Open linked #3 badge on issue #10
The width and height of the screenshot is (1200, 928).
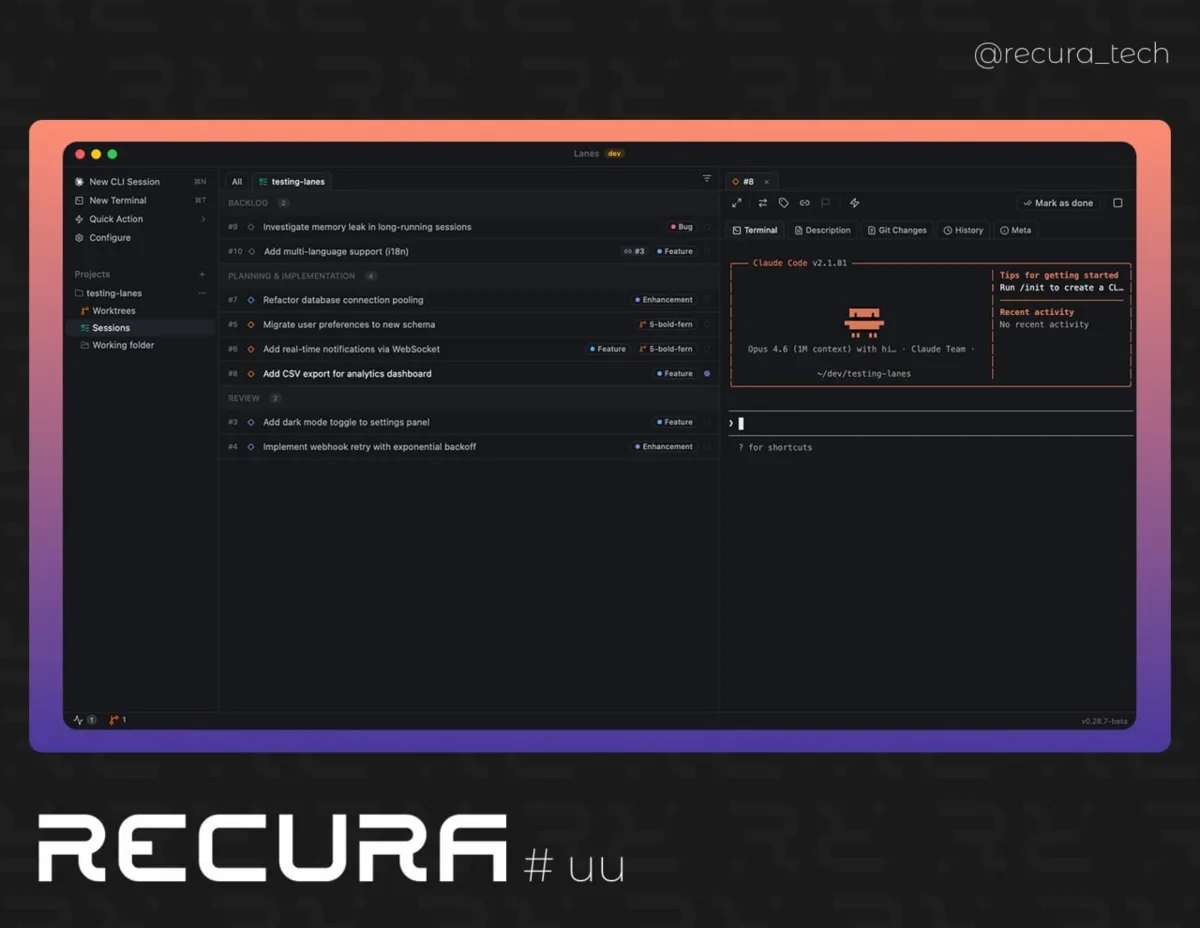[x=634, y=252]
